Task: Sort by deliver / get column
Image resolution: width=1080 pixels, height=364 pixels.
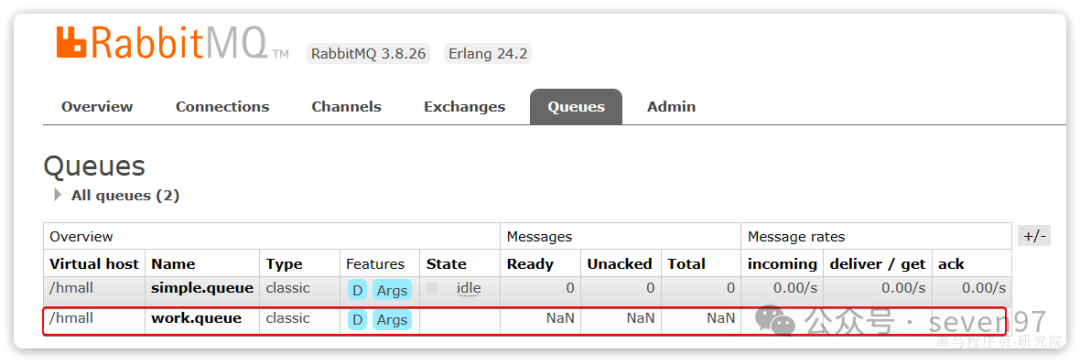Action: 878,264
